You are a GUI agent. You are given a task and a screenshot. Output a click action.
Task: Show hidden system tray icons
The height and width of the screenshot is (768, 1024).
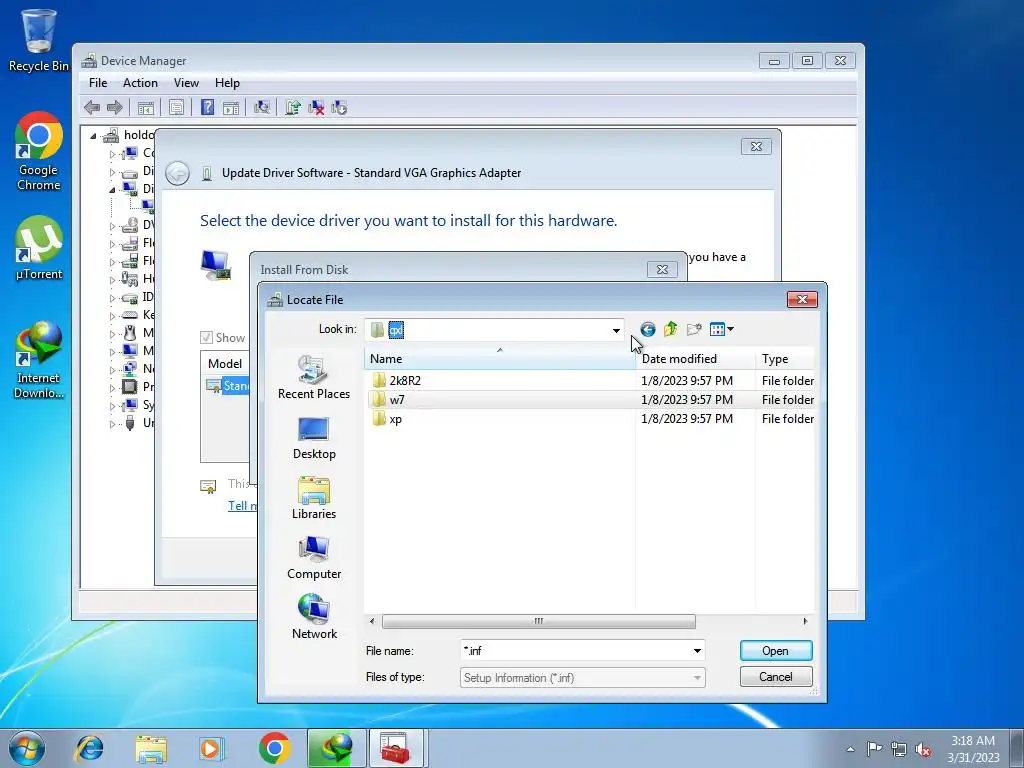[850, 749]
